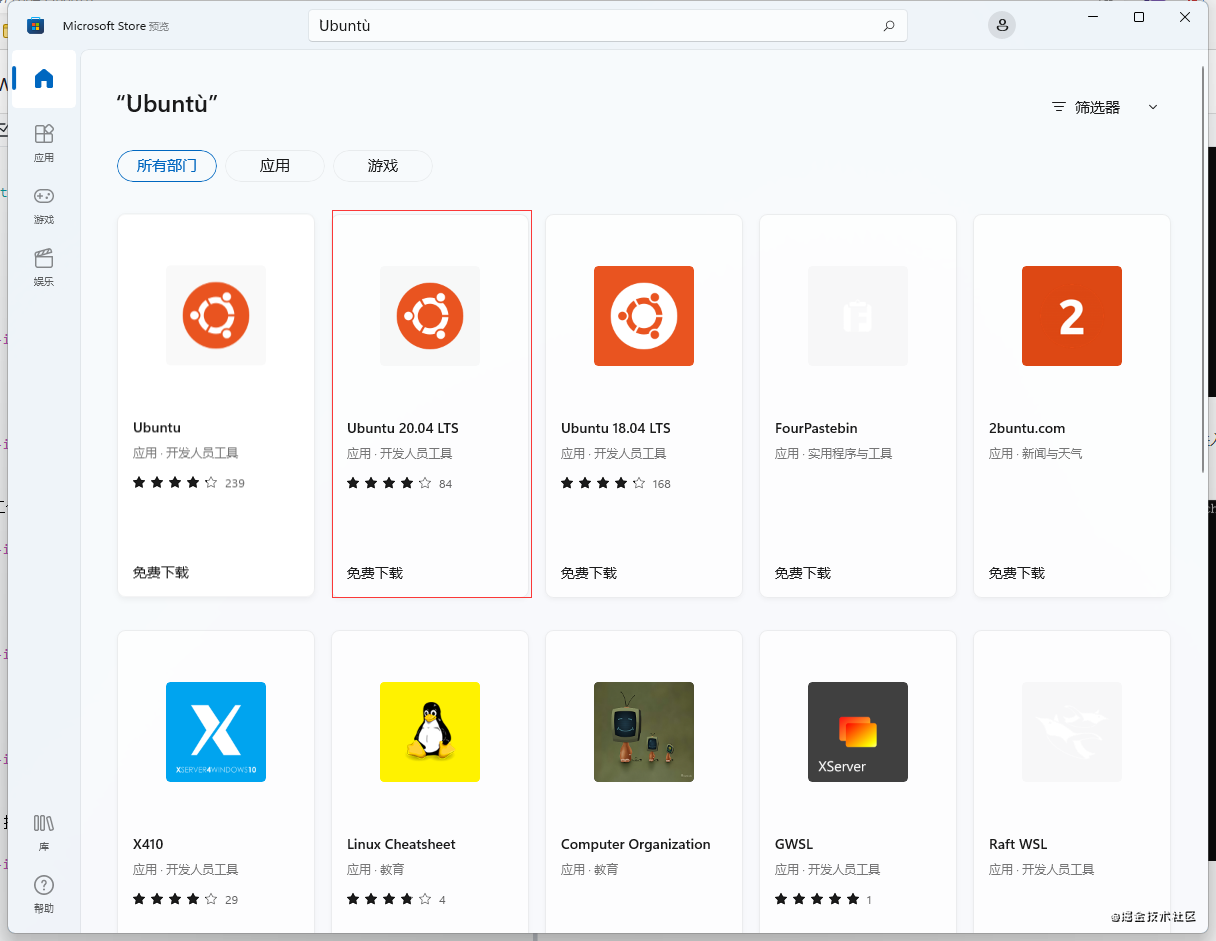Click the Raft WSL app icon

coord(1072,732)
